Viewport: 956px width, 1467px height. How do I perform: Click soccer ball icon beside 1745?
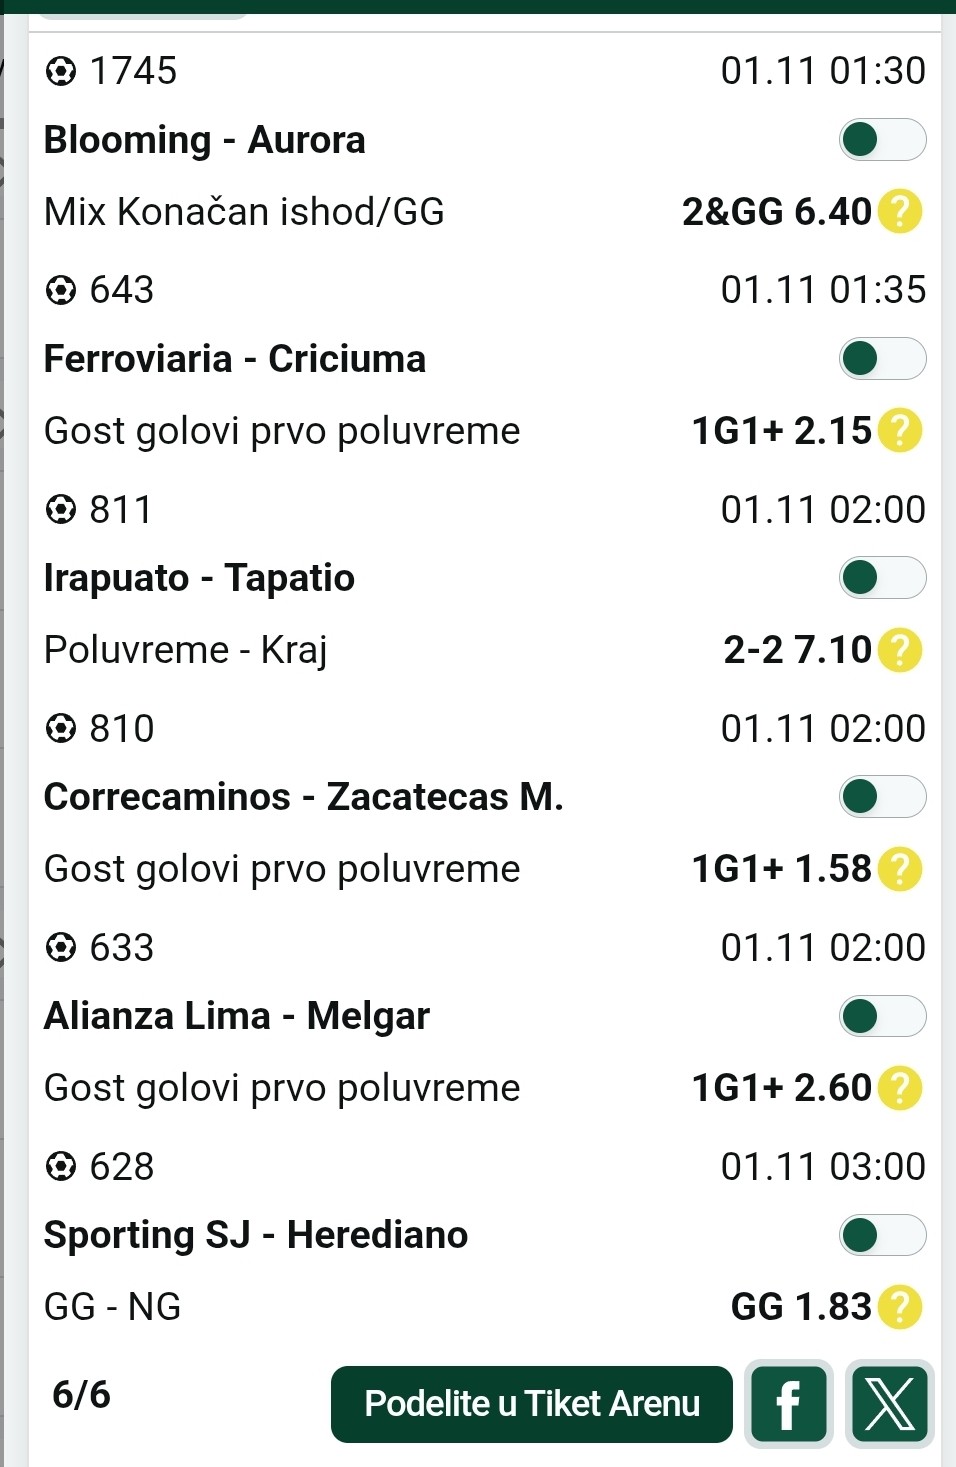(x=61, y=72)
